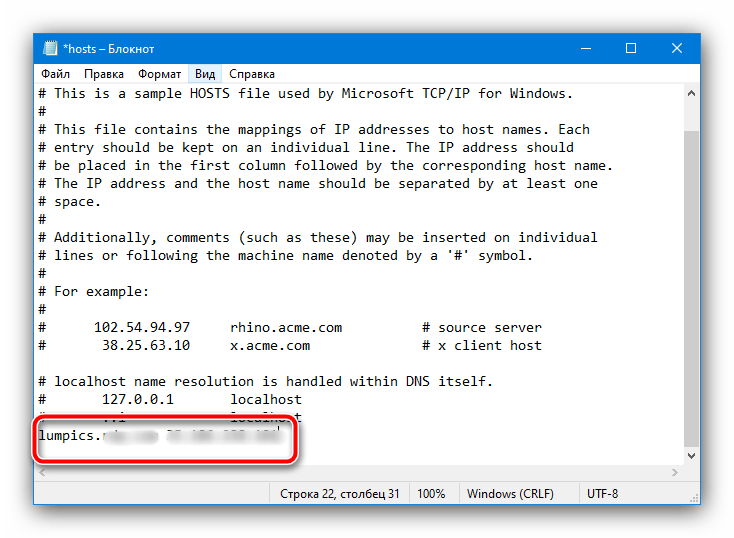Click line starting '# lines or following'

click(x=286, y=256)
